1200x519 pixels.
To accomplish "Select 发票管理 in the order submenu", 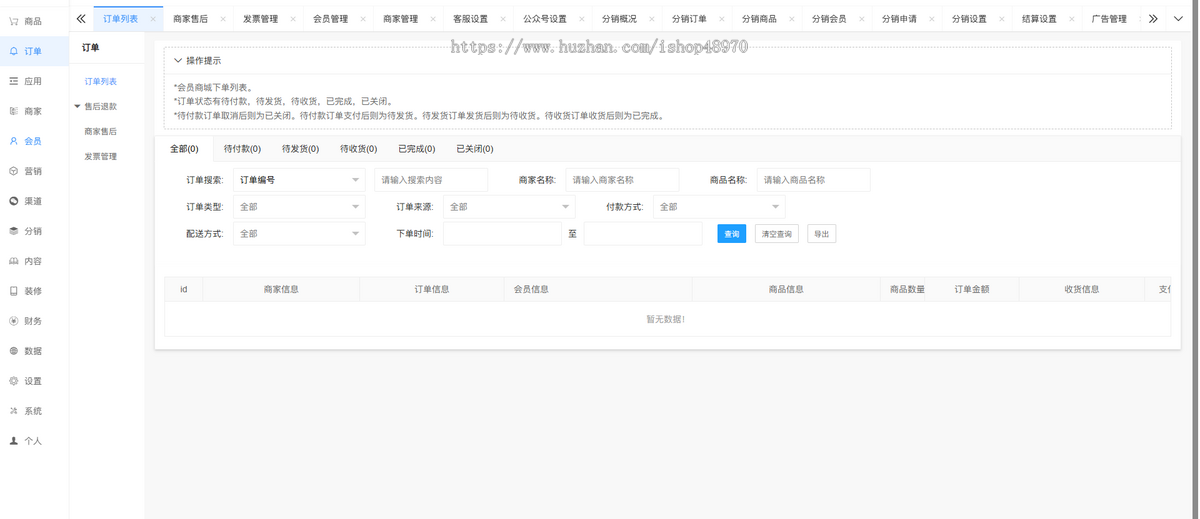I will (x=100, y=157).
